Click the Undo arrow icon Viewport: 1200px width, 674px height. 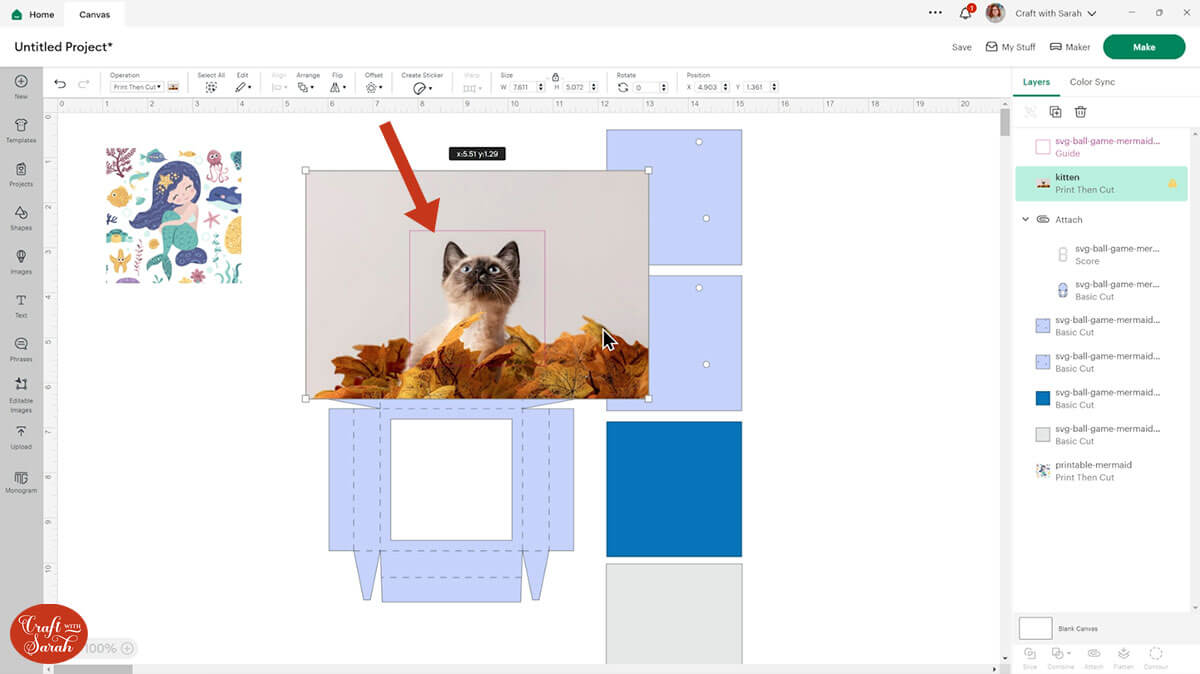60,86
